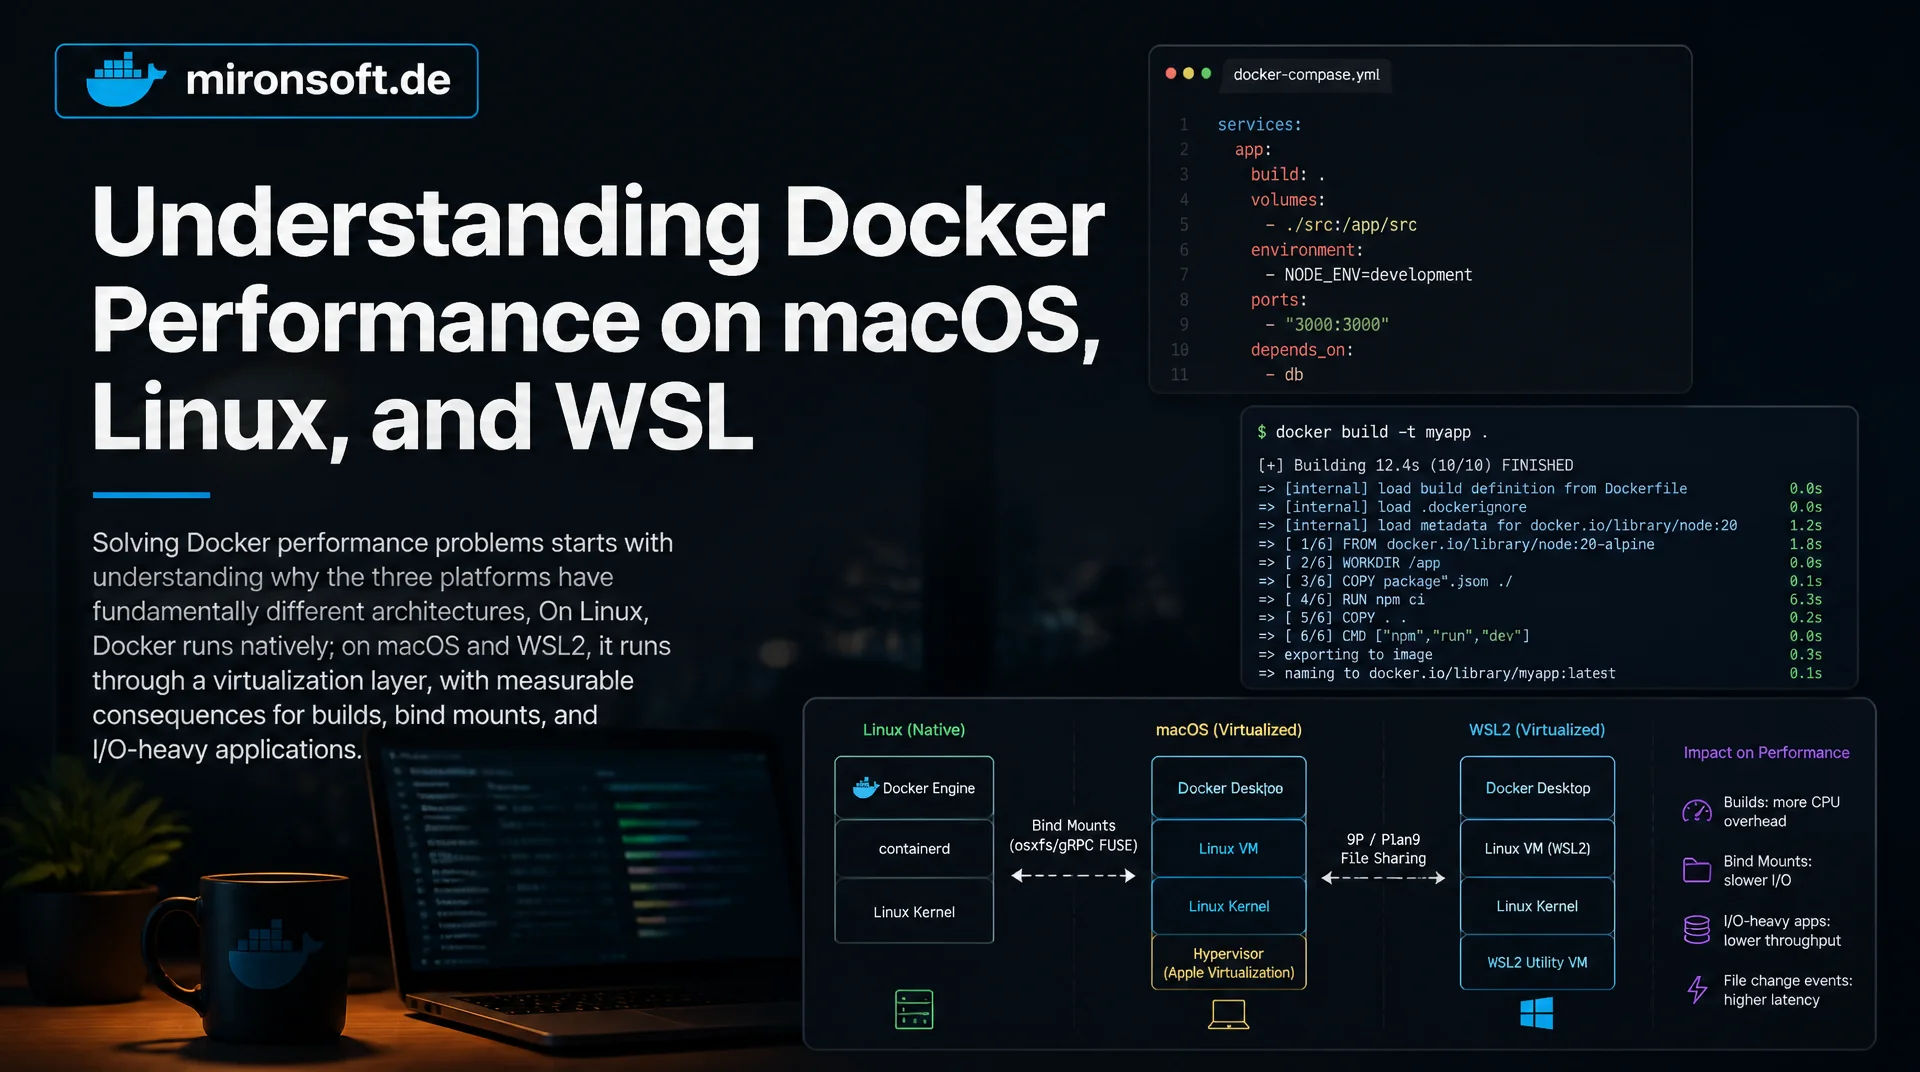1920x1072 pixels.
Task: Click the 'services:' line in the code
Action: (x=1259, y=124)
